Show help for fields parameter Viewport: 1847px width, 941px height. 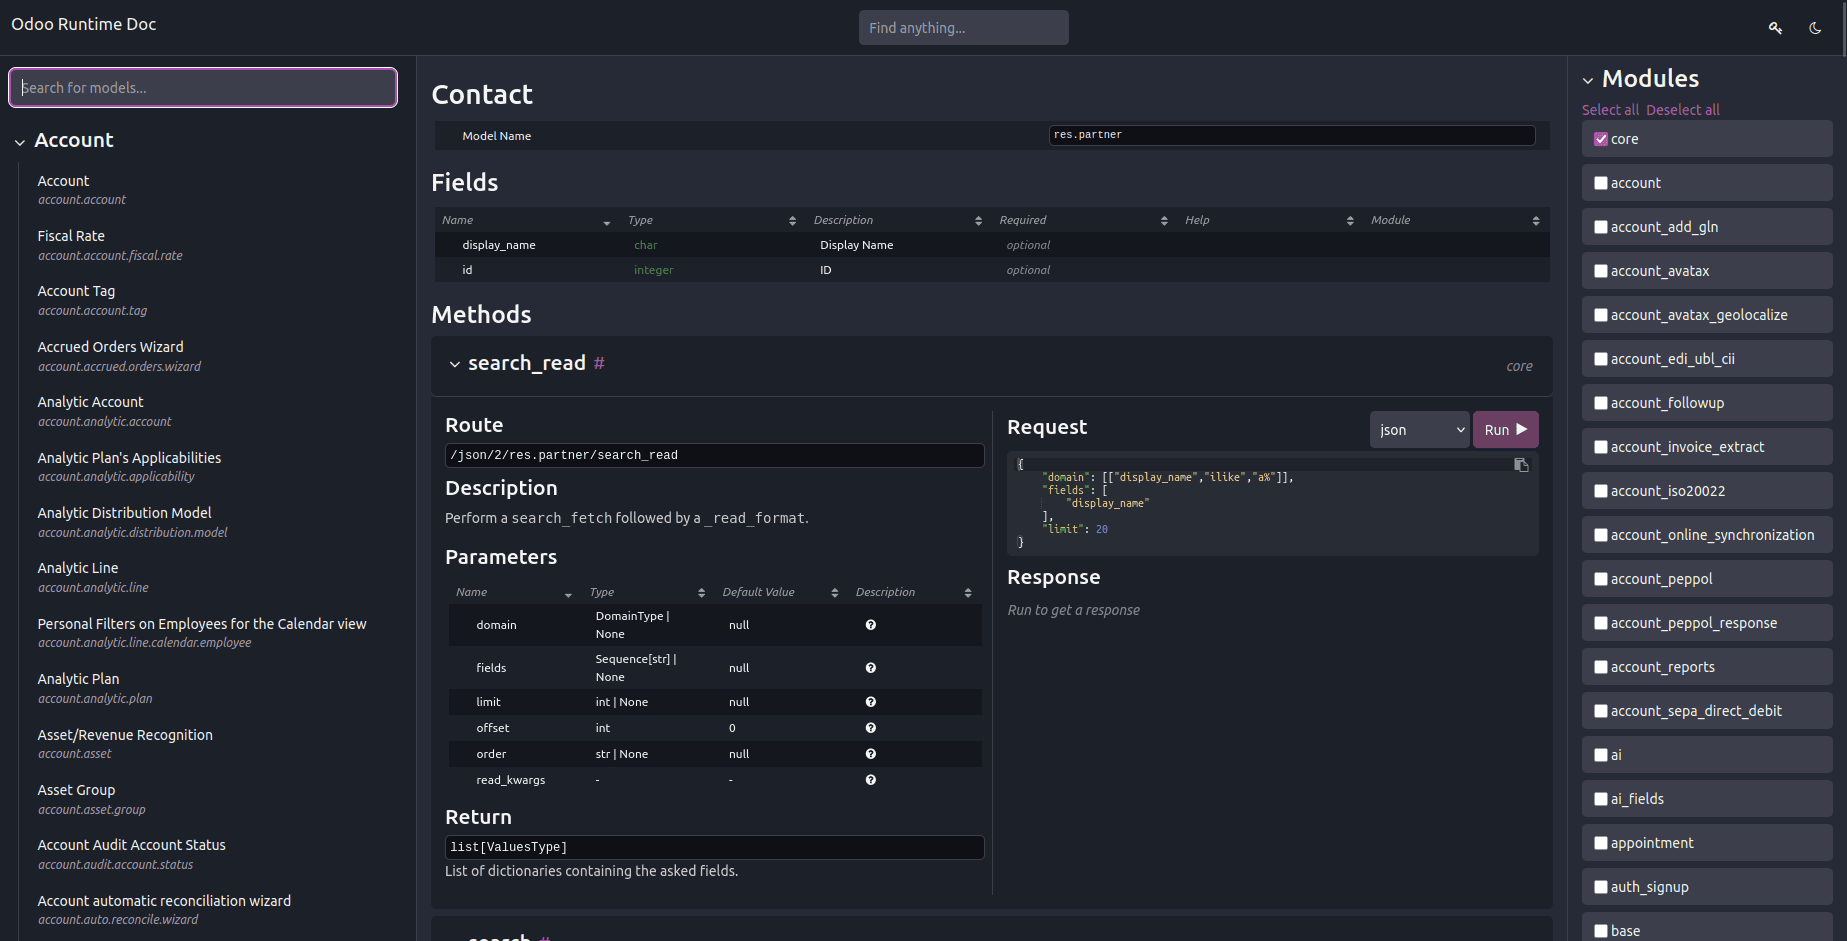point(871,668)
